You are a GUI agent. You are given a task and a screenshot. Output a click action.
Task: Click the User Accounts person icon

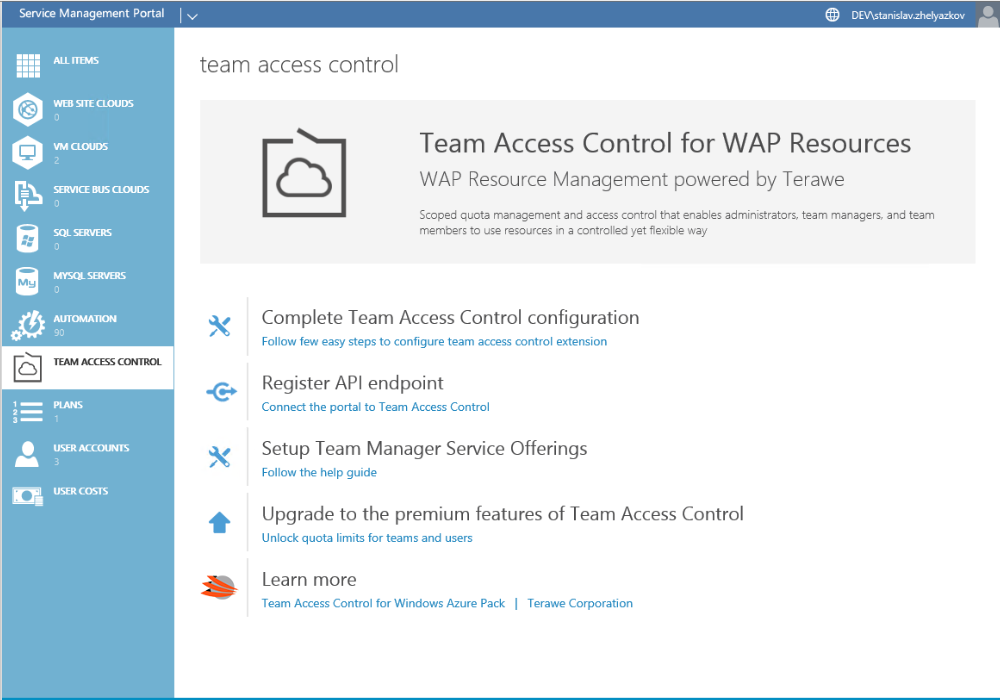pos(28,454)
